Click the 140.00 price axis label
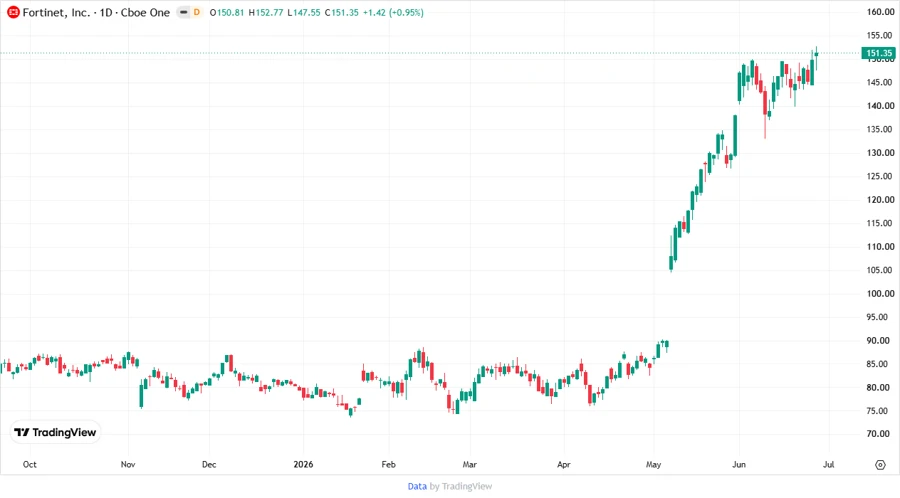Viewport: 900px width, 498px height. click(x=880, y=106)
